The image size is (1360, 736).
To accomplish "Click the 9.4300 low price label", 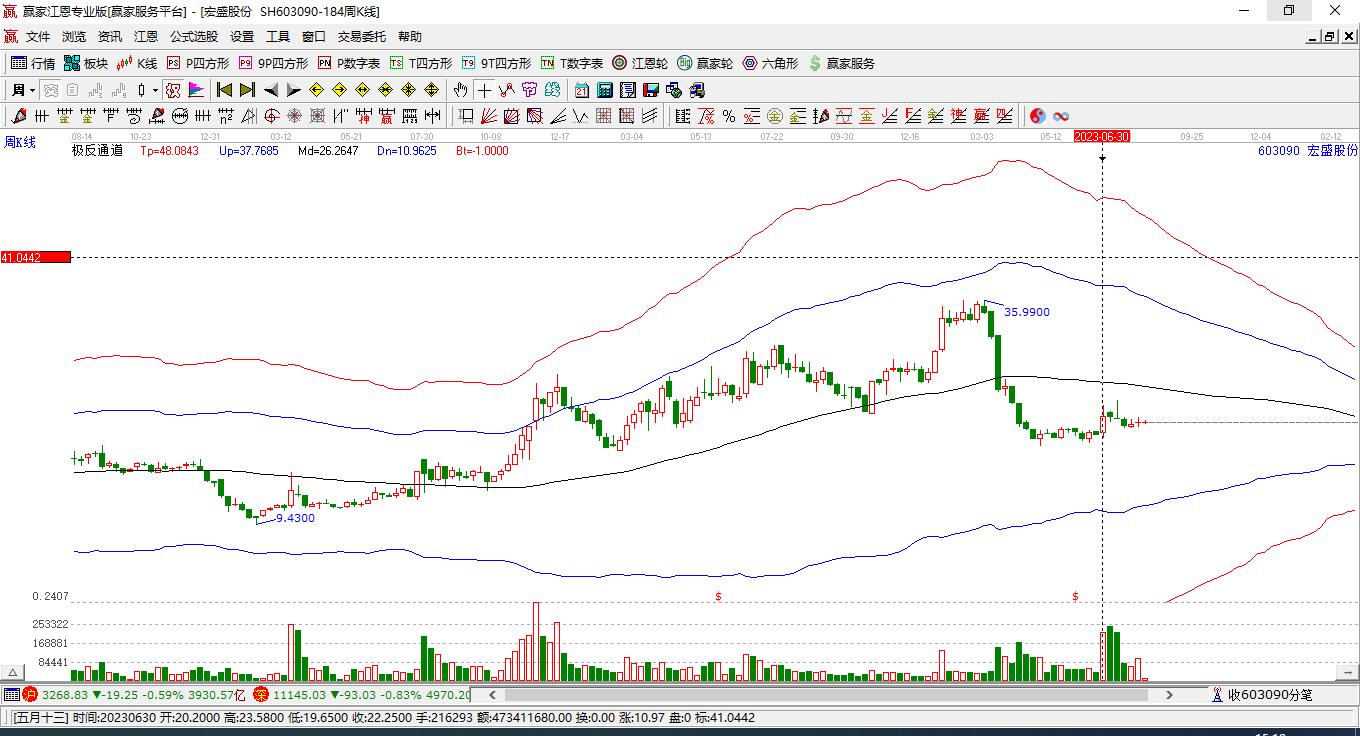I will [295, 518].
